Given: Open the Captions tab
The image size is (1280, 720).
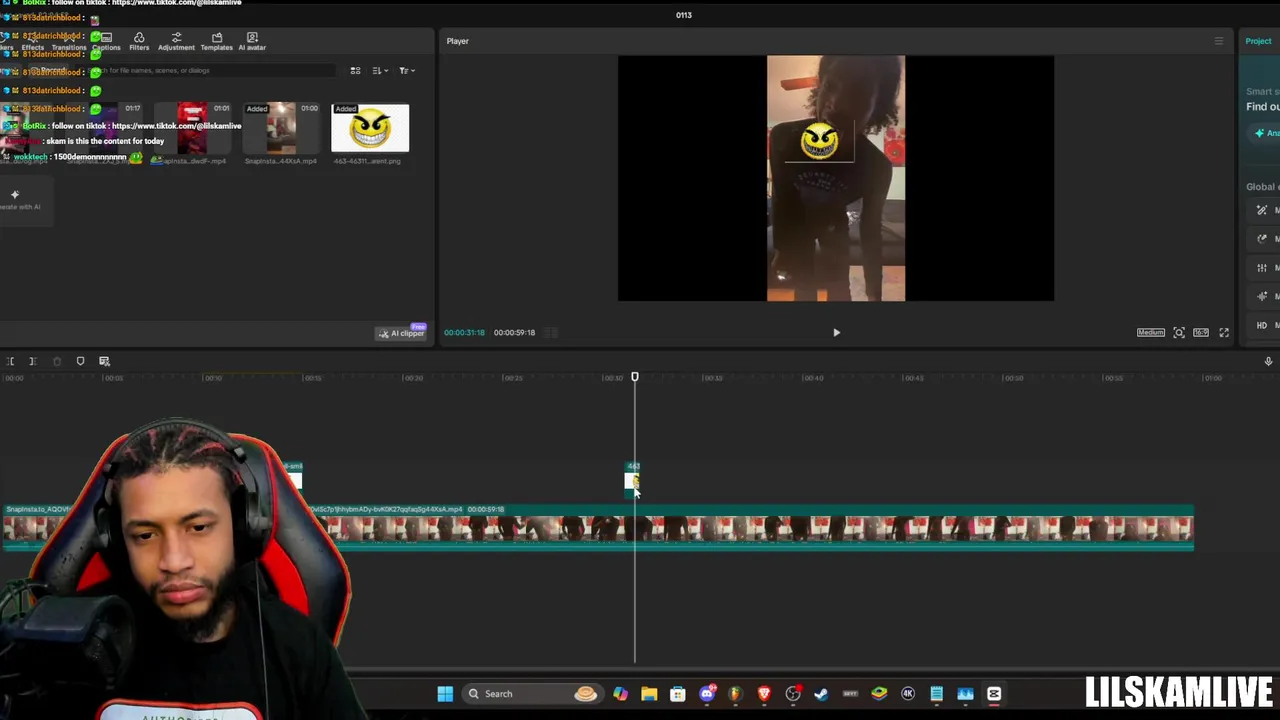Looking at the screenshot, I should 106,41.
